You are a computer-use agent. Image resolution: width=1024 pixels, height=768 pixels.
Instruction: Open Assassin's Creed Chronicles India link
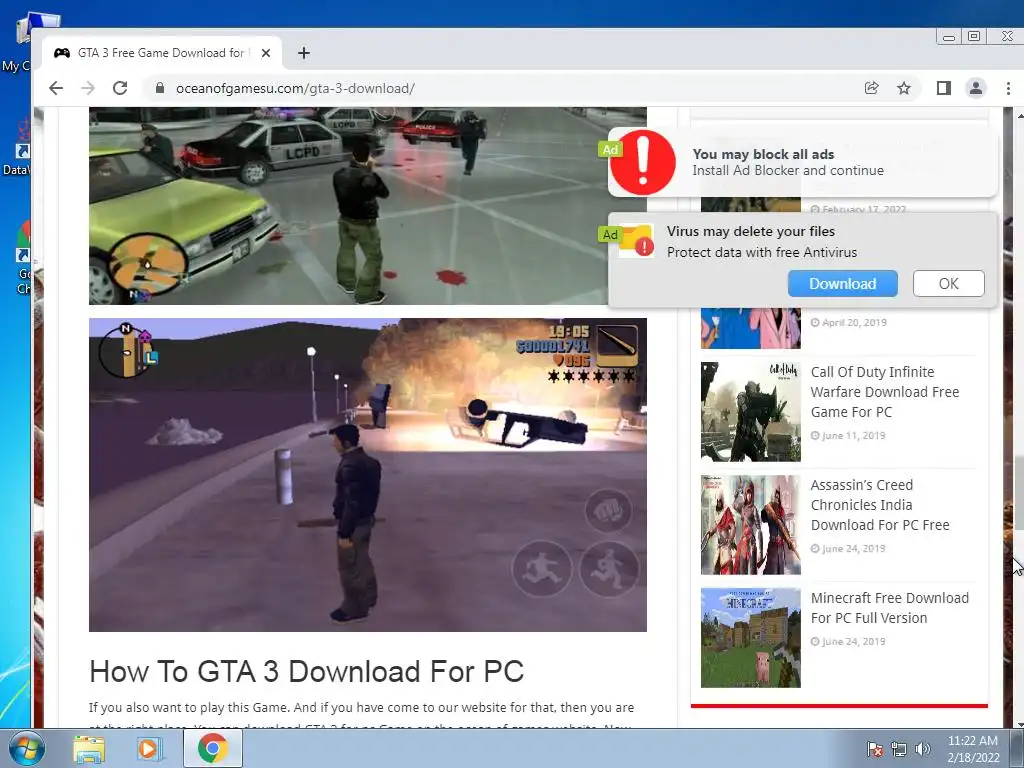coord(880,505)
